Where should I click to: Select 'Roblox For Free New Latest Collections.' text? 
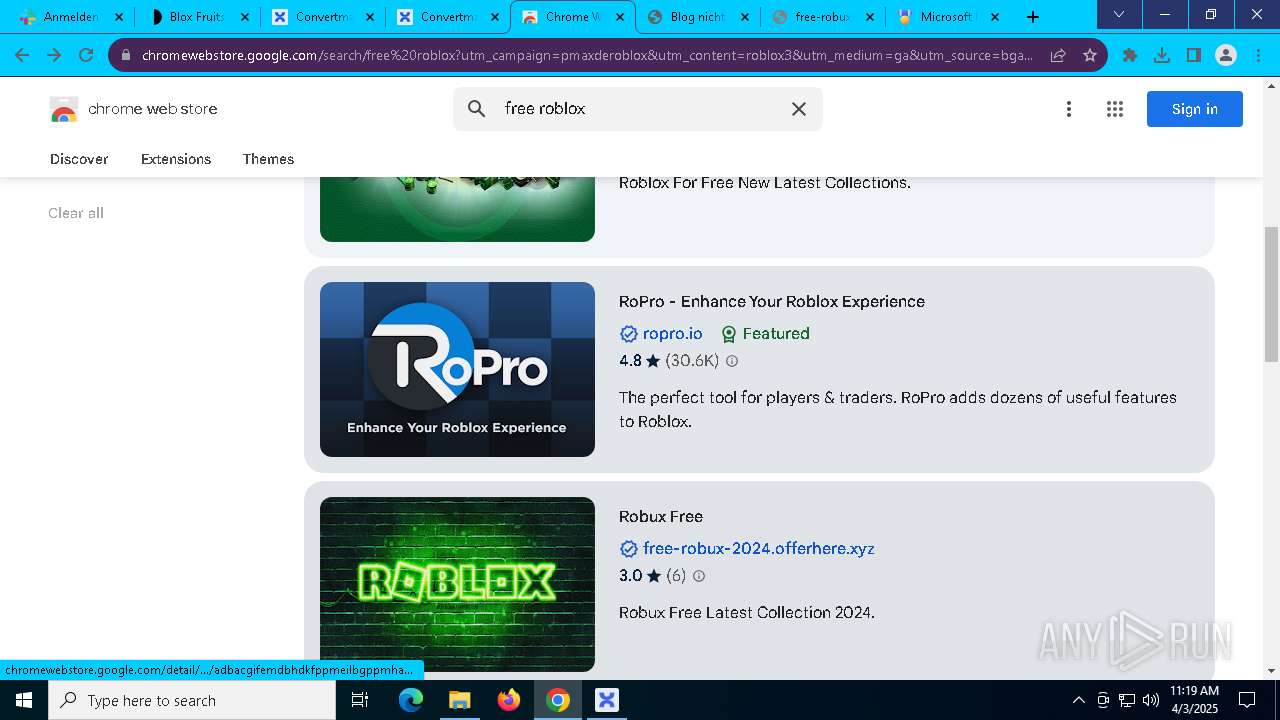point(765,183)
